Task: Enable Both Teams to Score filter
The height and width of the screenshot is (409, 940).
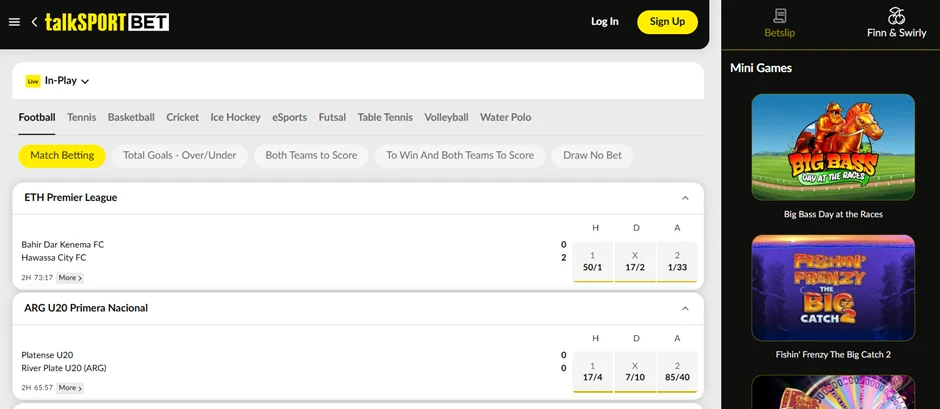Action: (311, 156)
